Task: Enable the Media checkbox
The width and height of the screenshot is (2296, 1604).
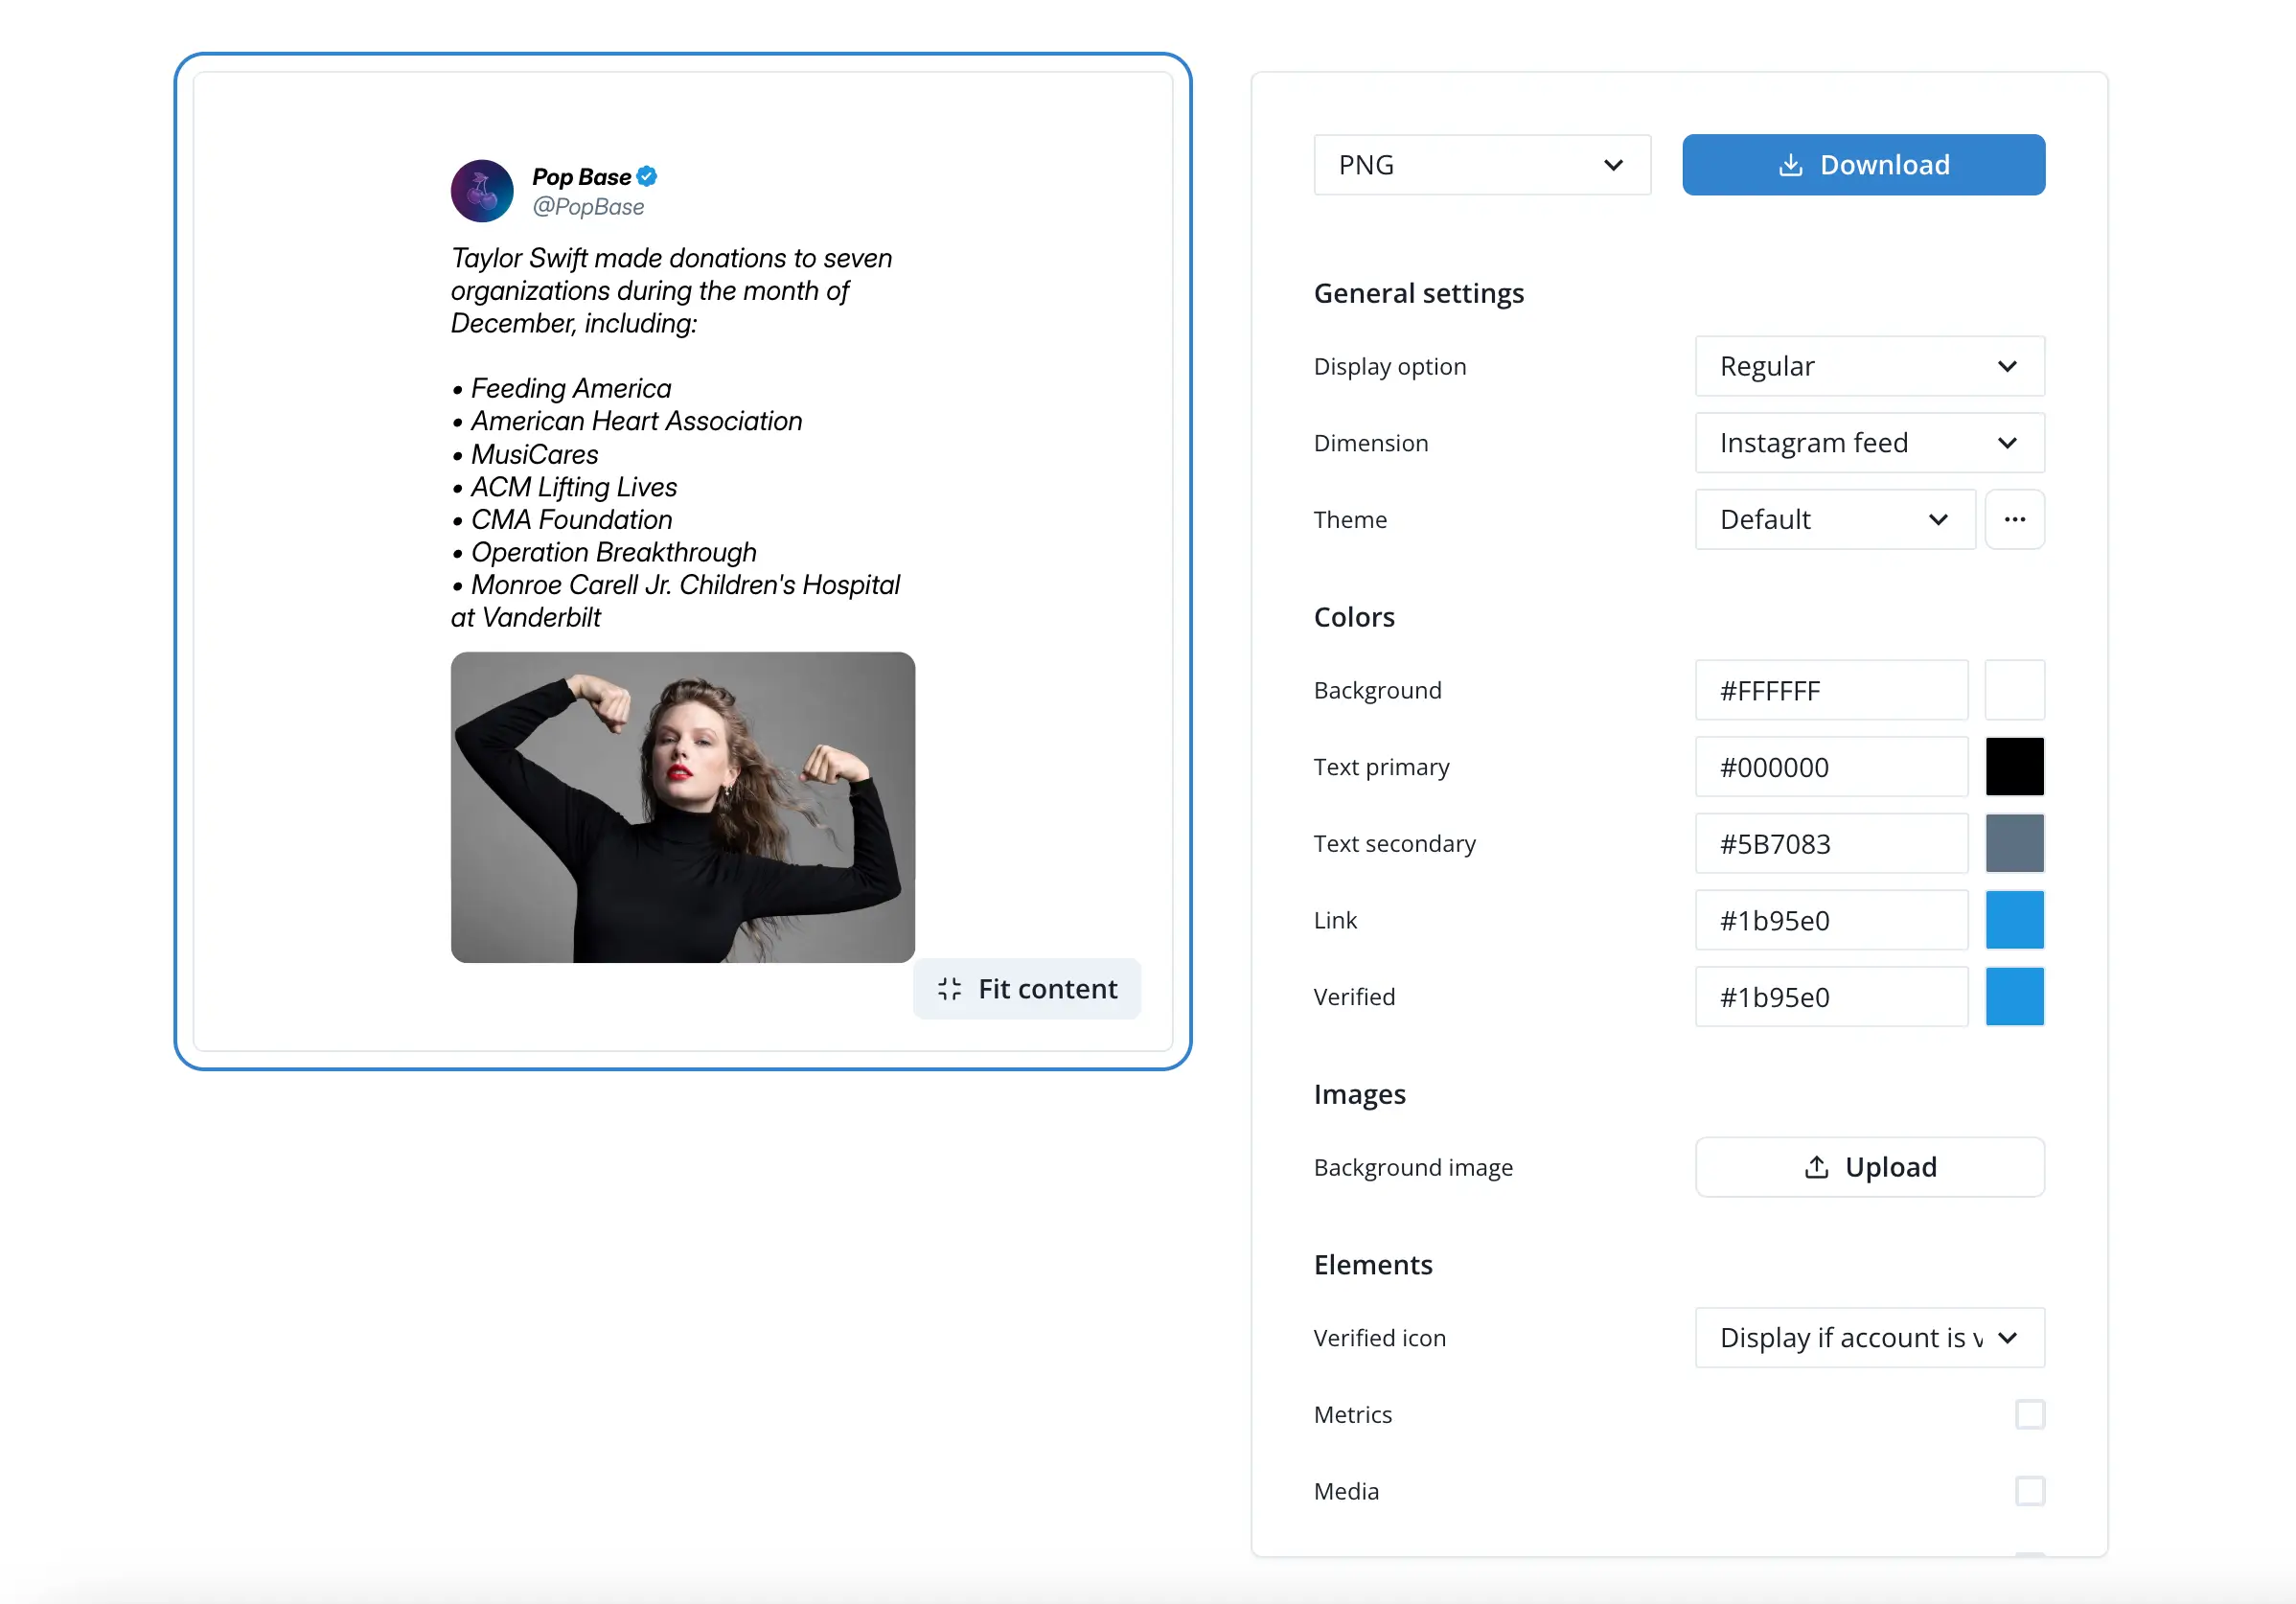Action: point(2029,1490)
